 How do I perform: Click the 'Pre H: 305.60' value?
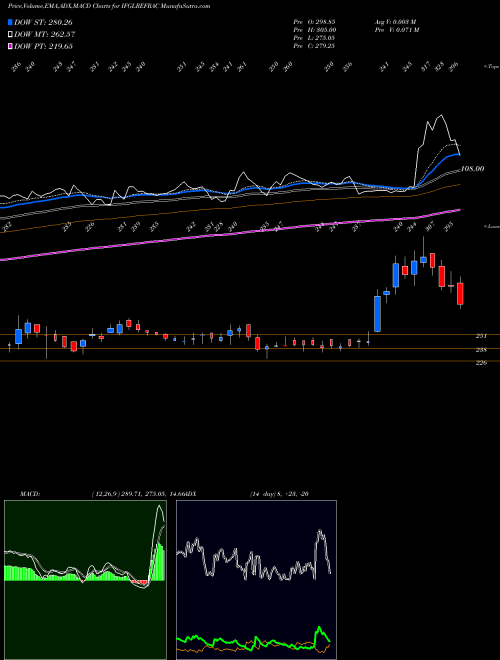[x=314, y=30]
